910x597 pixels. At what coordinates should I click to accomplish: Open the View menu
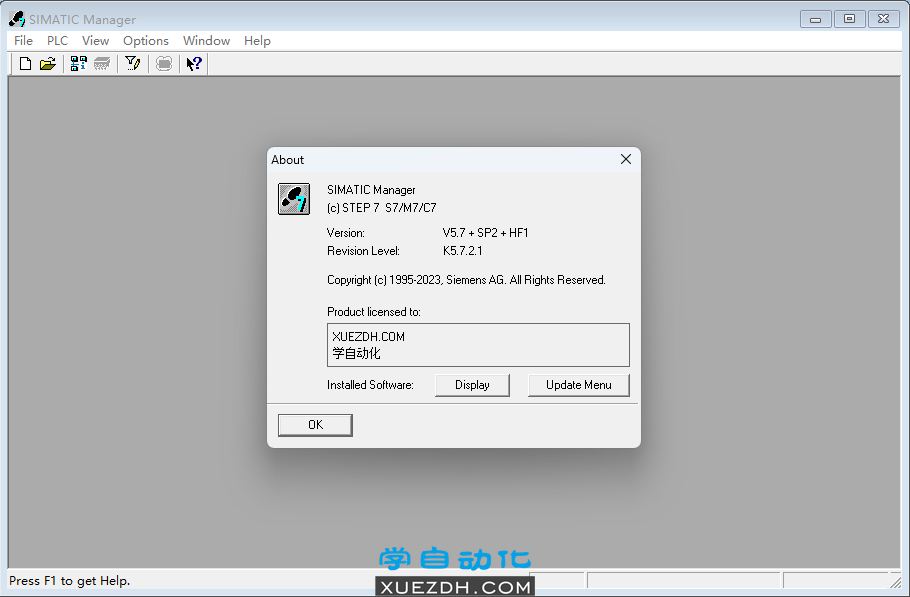(x=95, y=41)
